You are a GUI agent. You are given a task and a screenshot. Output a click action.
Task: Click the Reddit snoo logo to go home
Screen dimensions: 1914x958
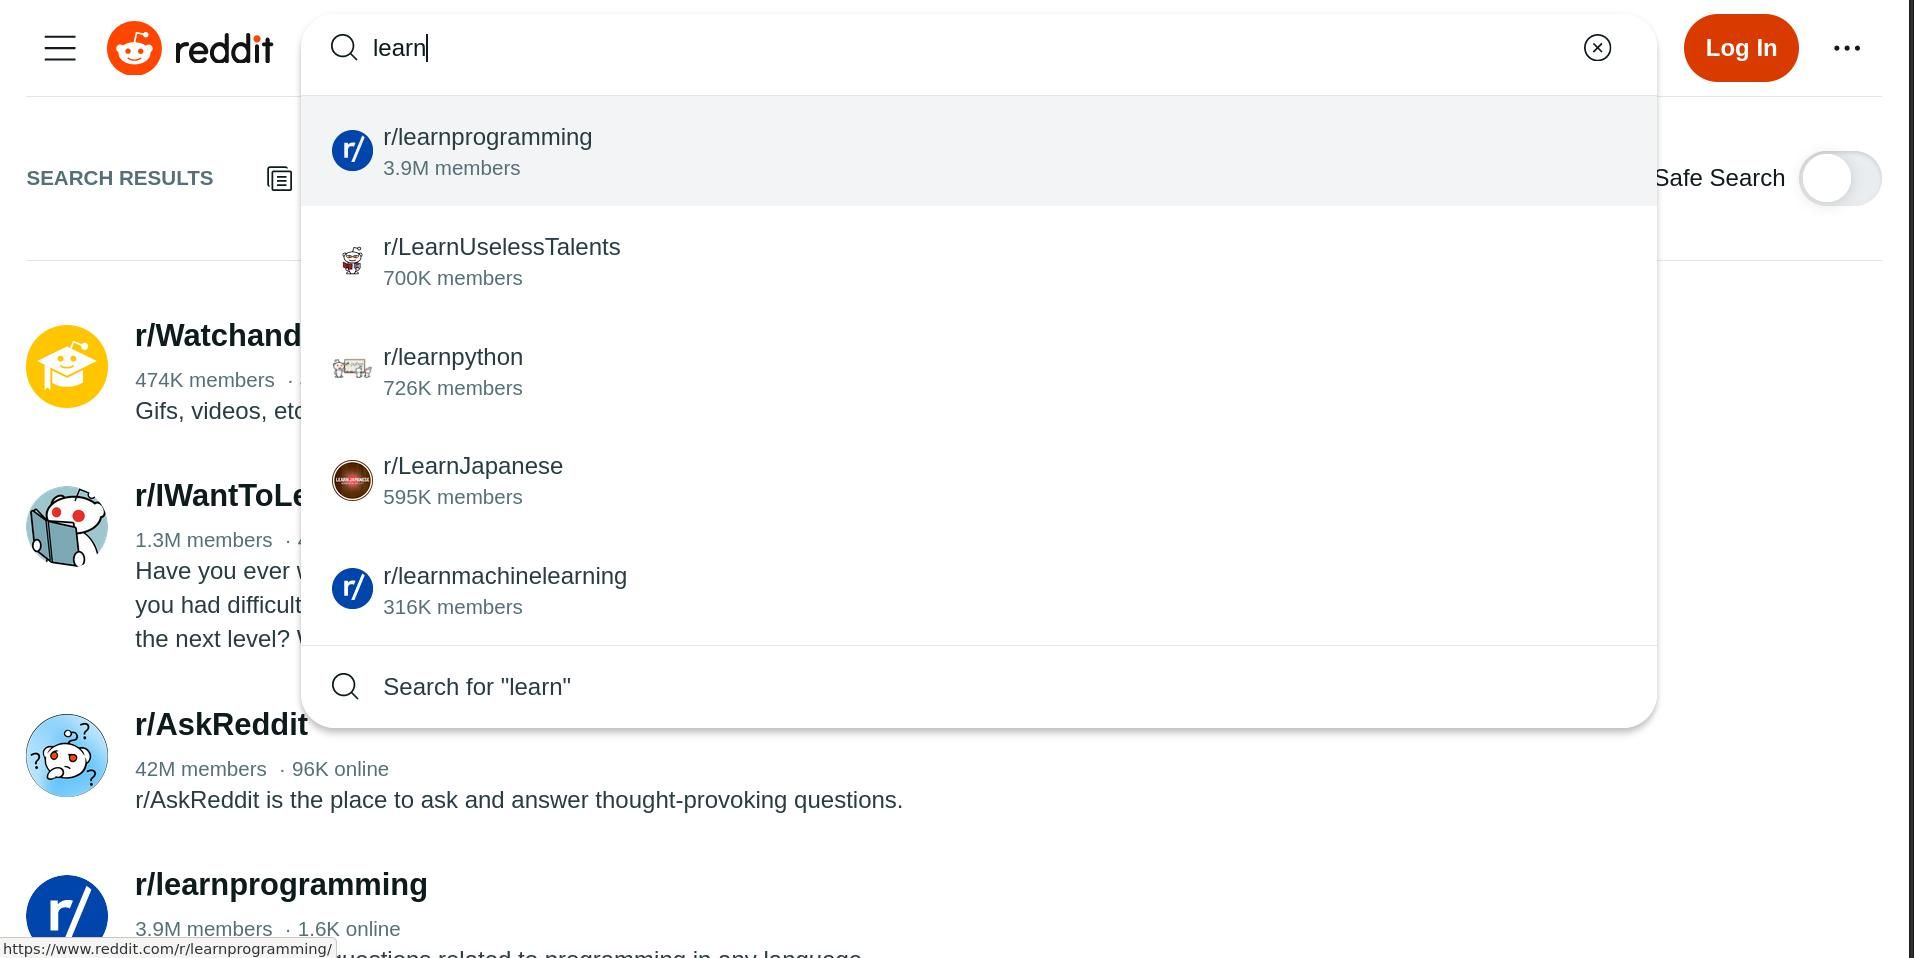coord(133,47)
